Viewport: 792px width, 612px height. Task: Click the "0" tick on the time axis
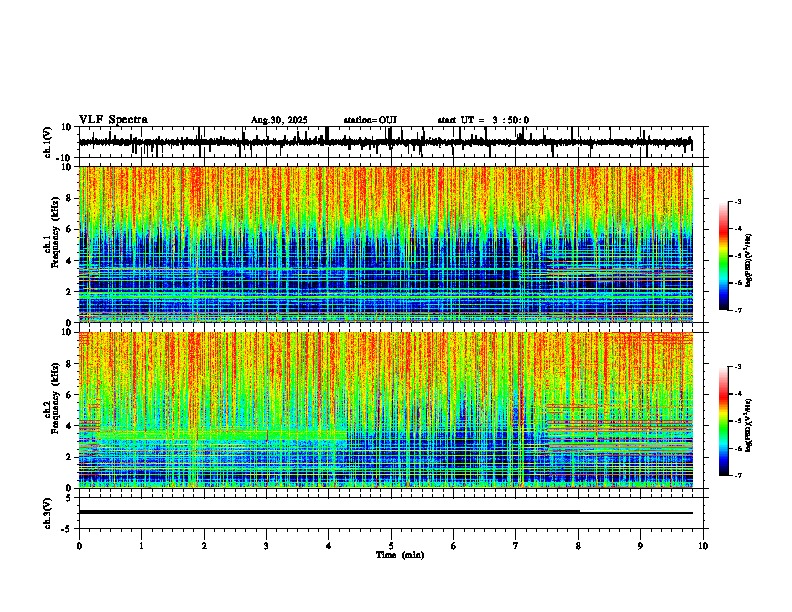point(79,546)
